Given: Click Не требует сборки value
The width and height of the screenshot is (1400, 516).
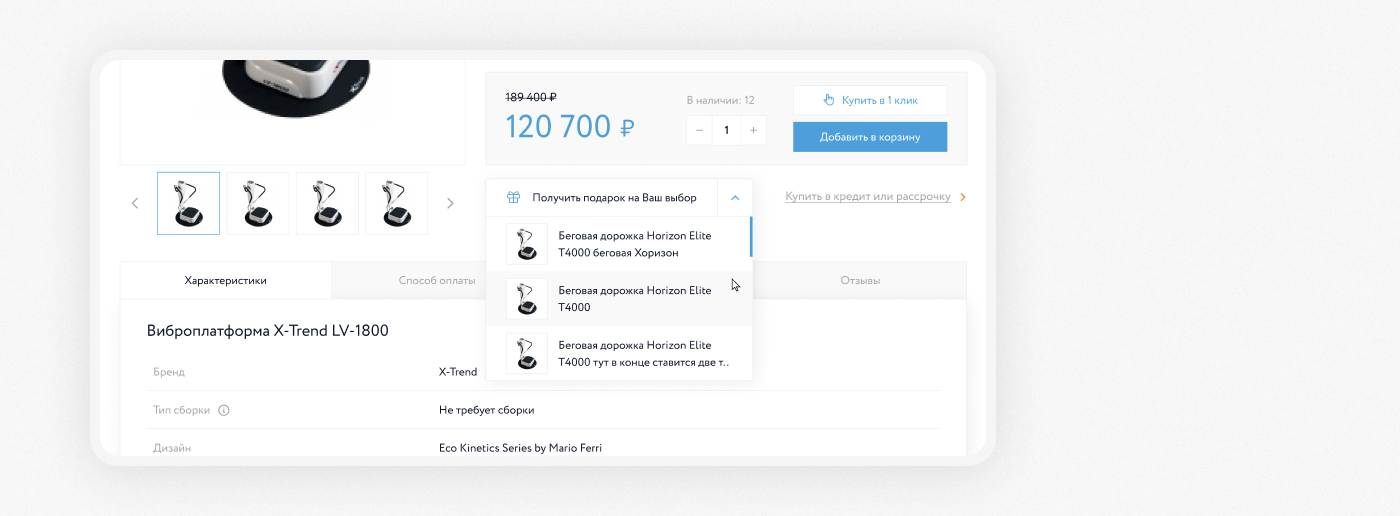Looking at the screenshot, I should point(487,410).
